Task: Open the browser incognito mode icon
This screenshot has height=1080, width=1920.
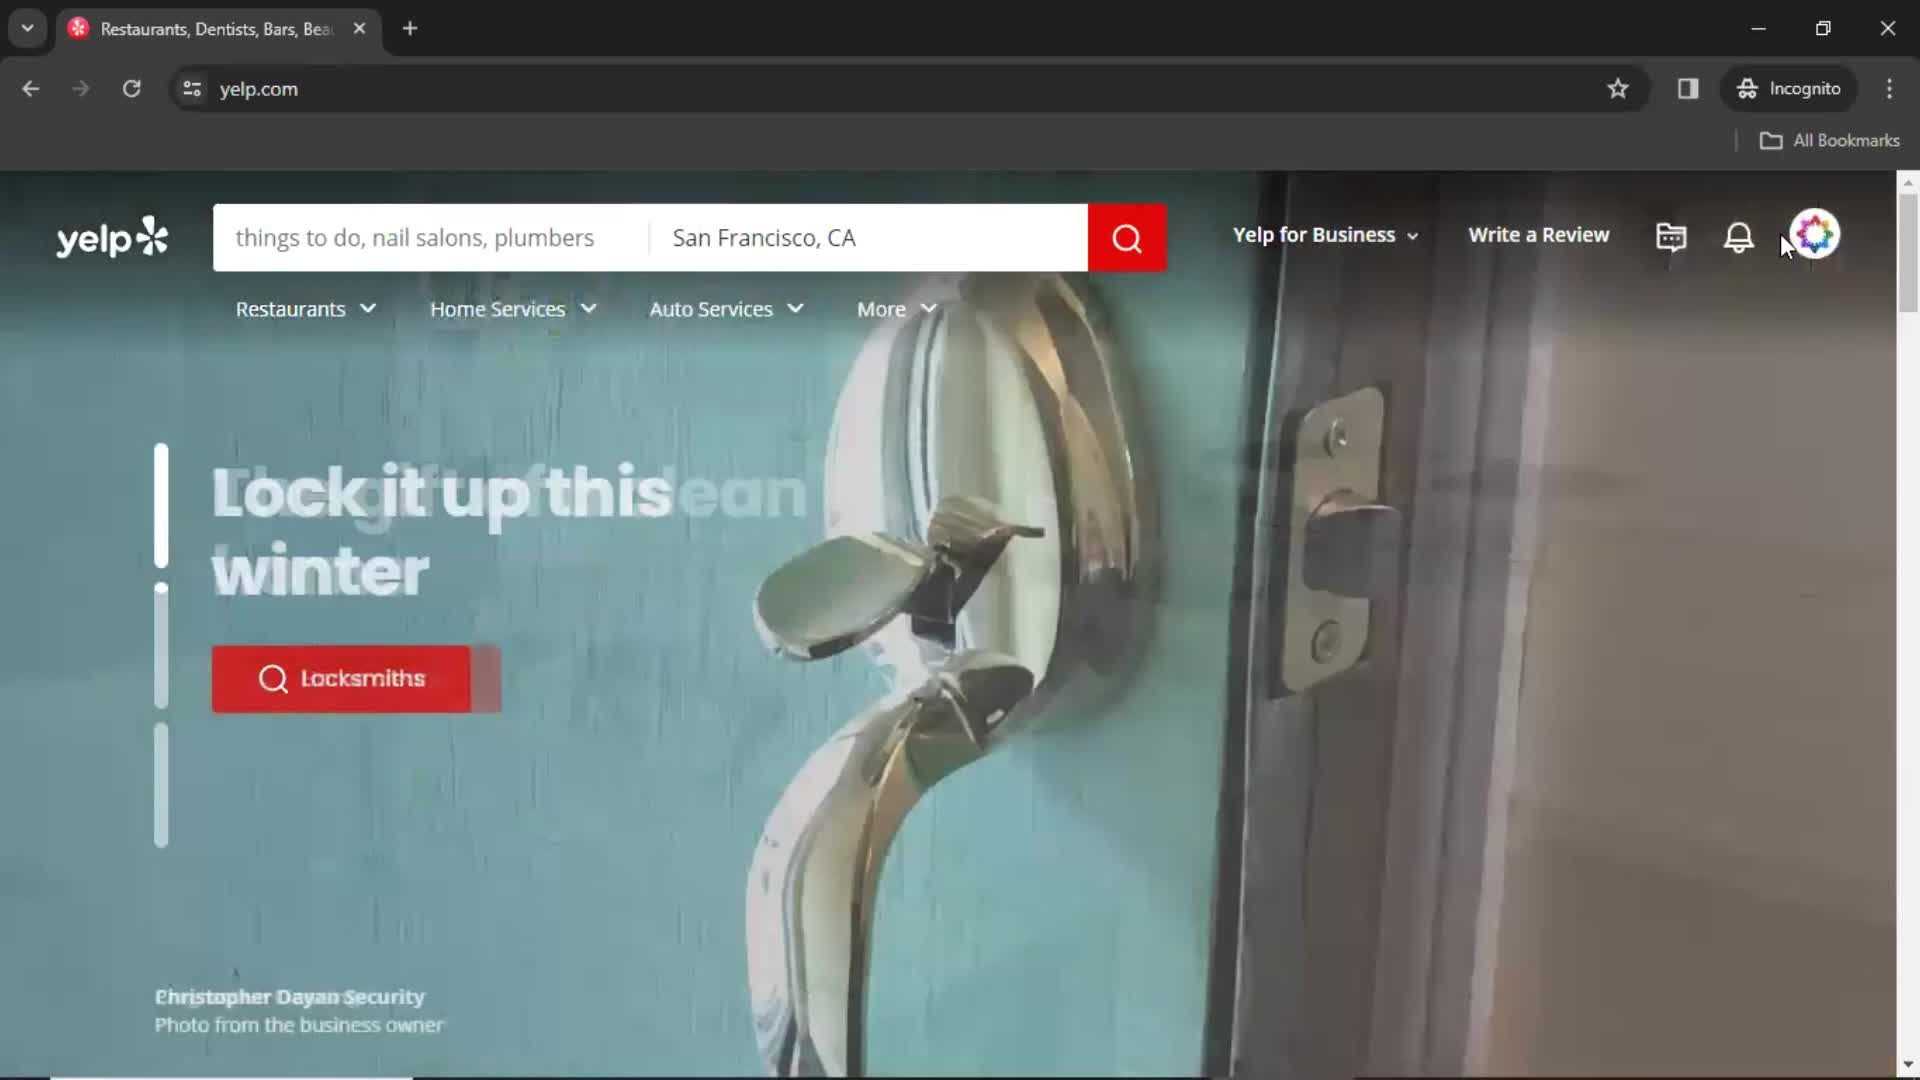Action: pyautogui.click(x=1747, y=88)
